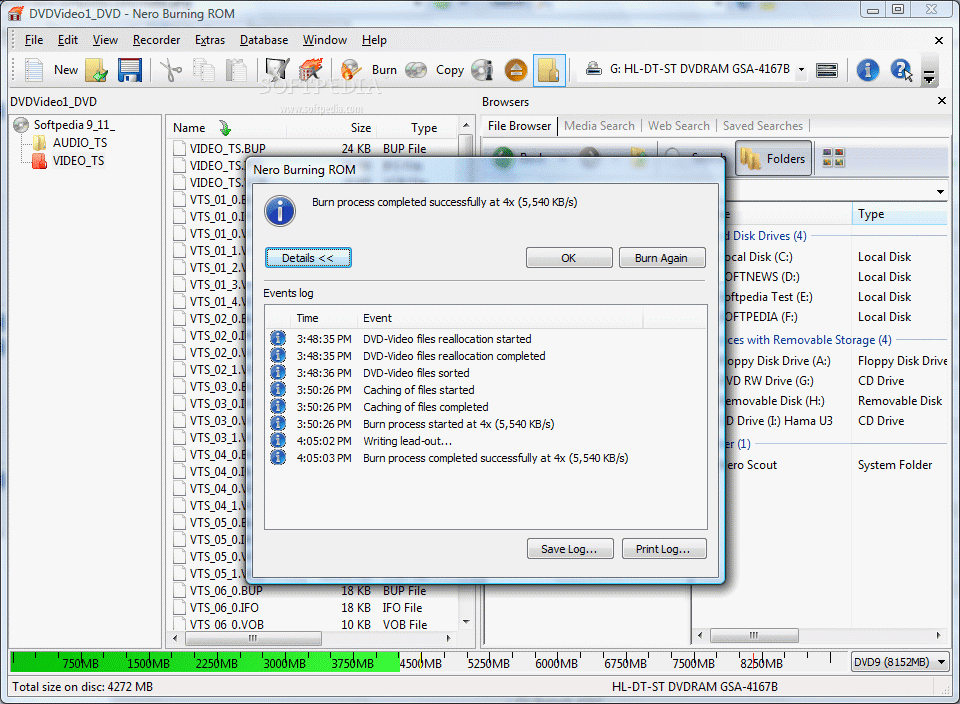Open the File menu
The image size is (960, 704).
pos(34,40)
